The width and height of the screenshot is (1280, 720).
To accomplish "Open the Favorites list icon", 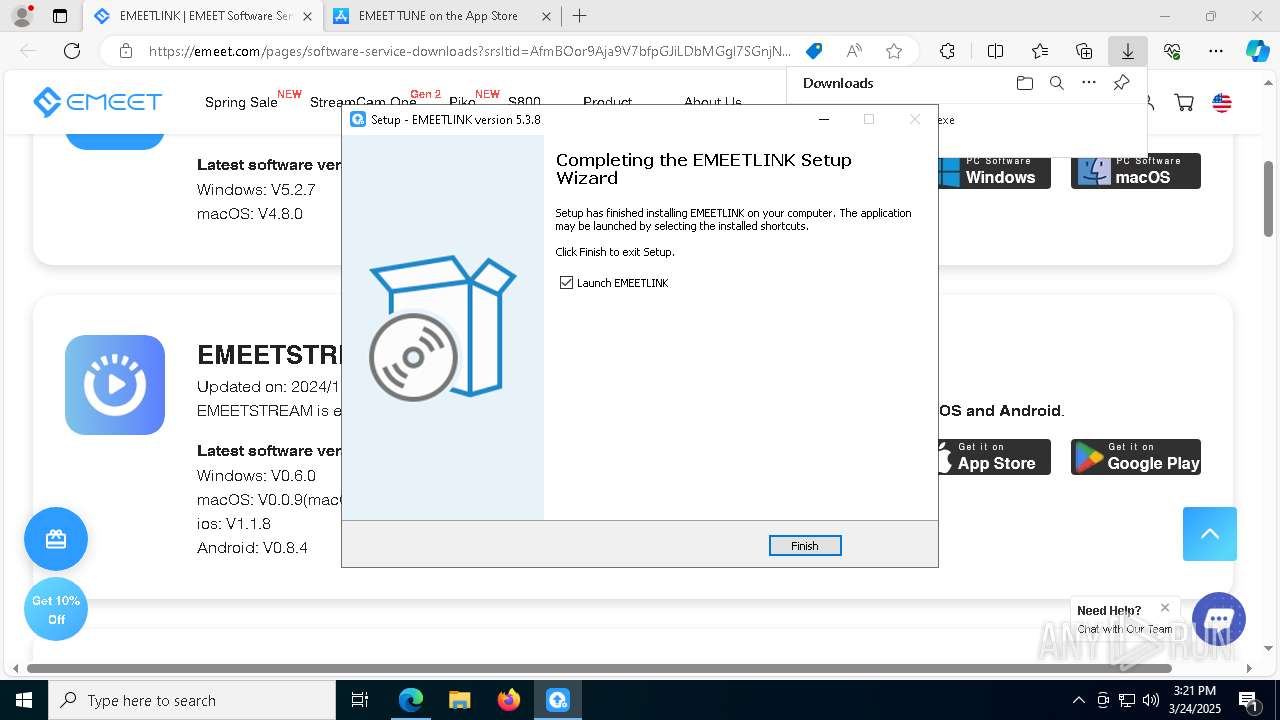I will (1040, 51).
